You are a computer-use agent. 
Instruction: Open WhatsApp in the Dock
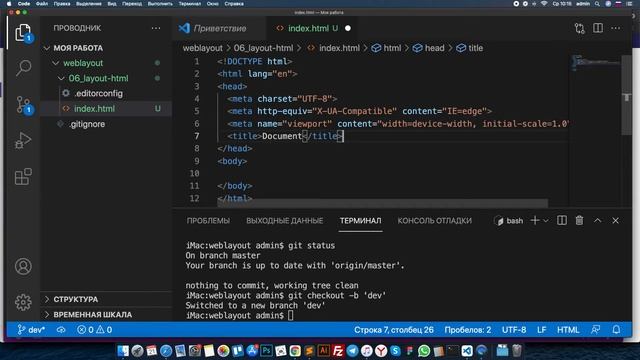424,351
